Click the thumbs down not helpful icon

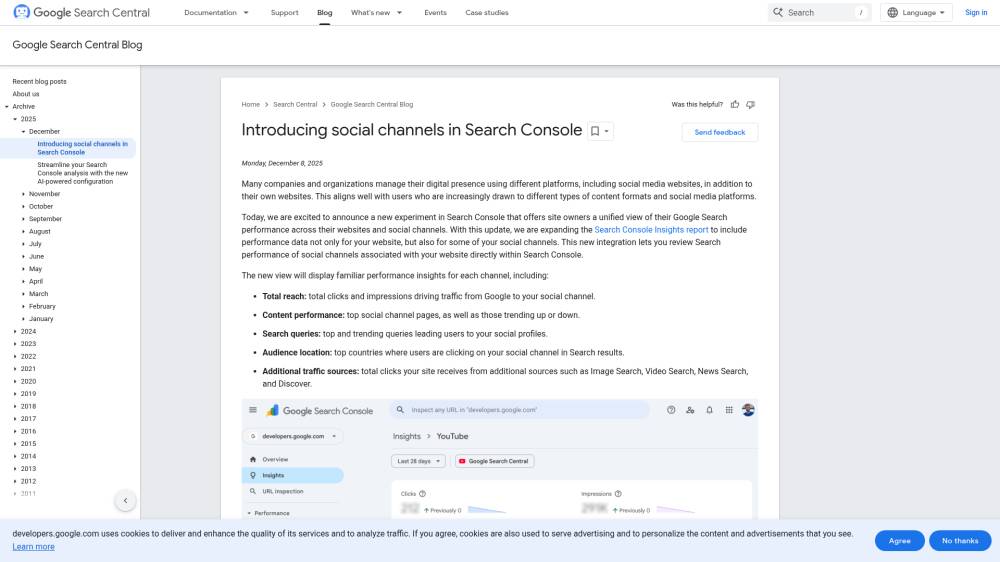click(x=751, y=105)
